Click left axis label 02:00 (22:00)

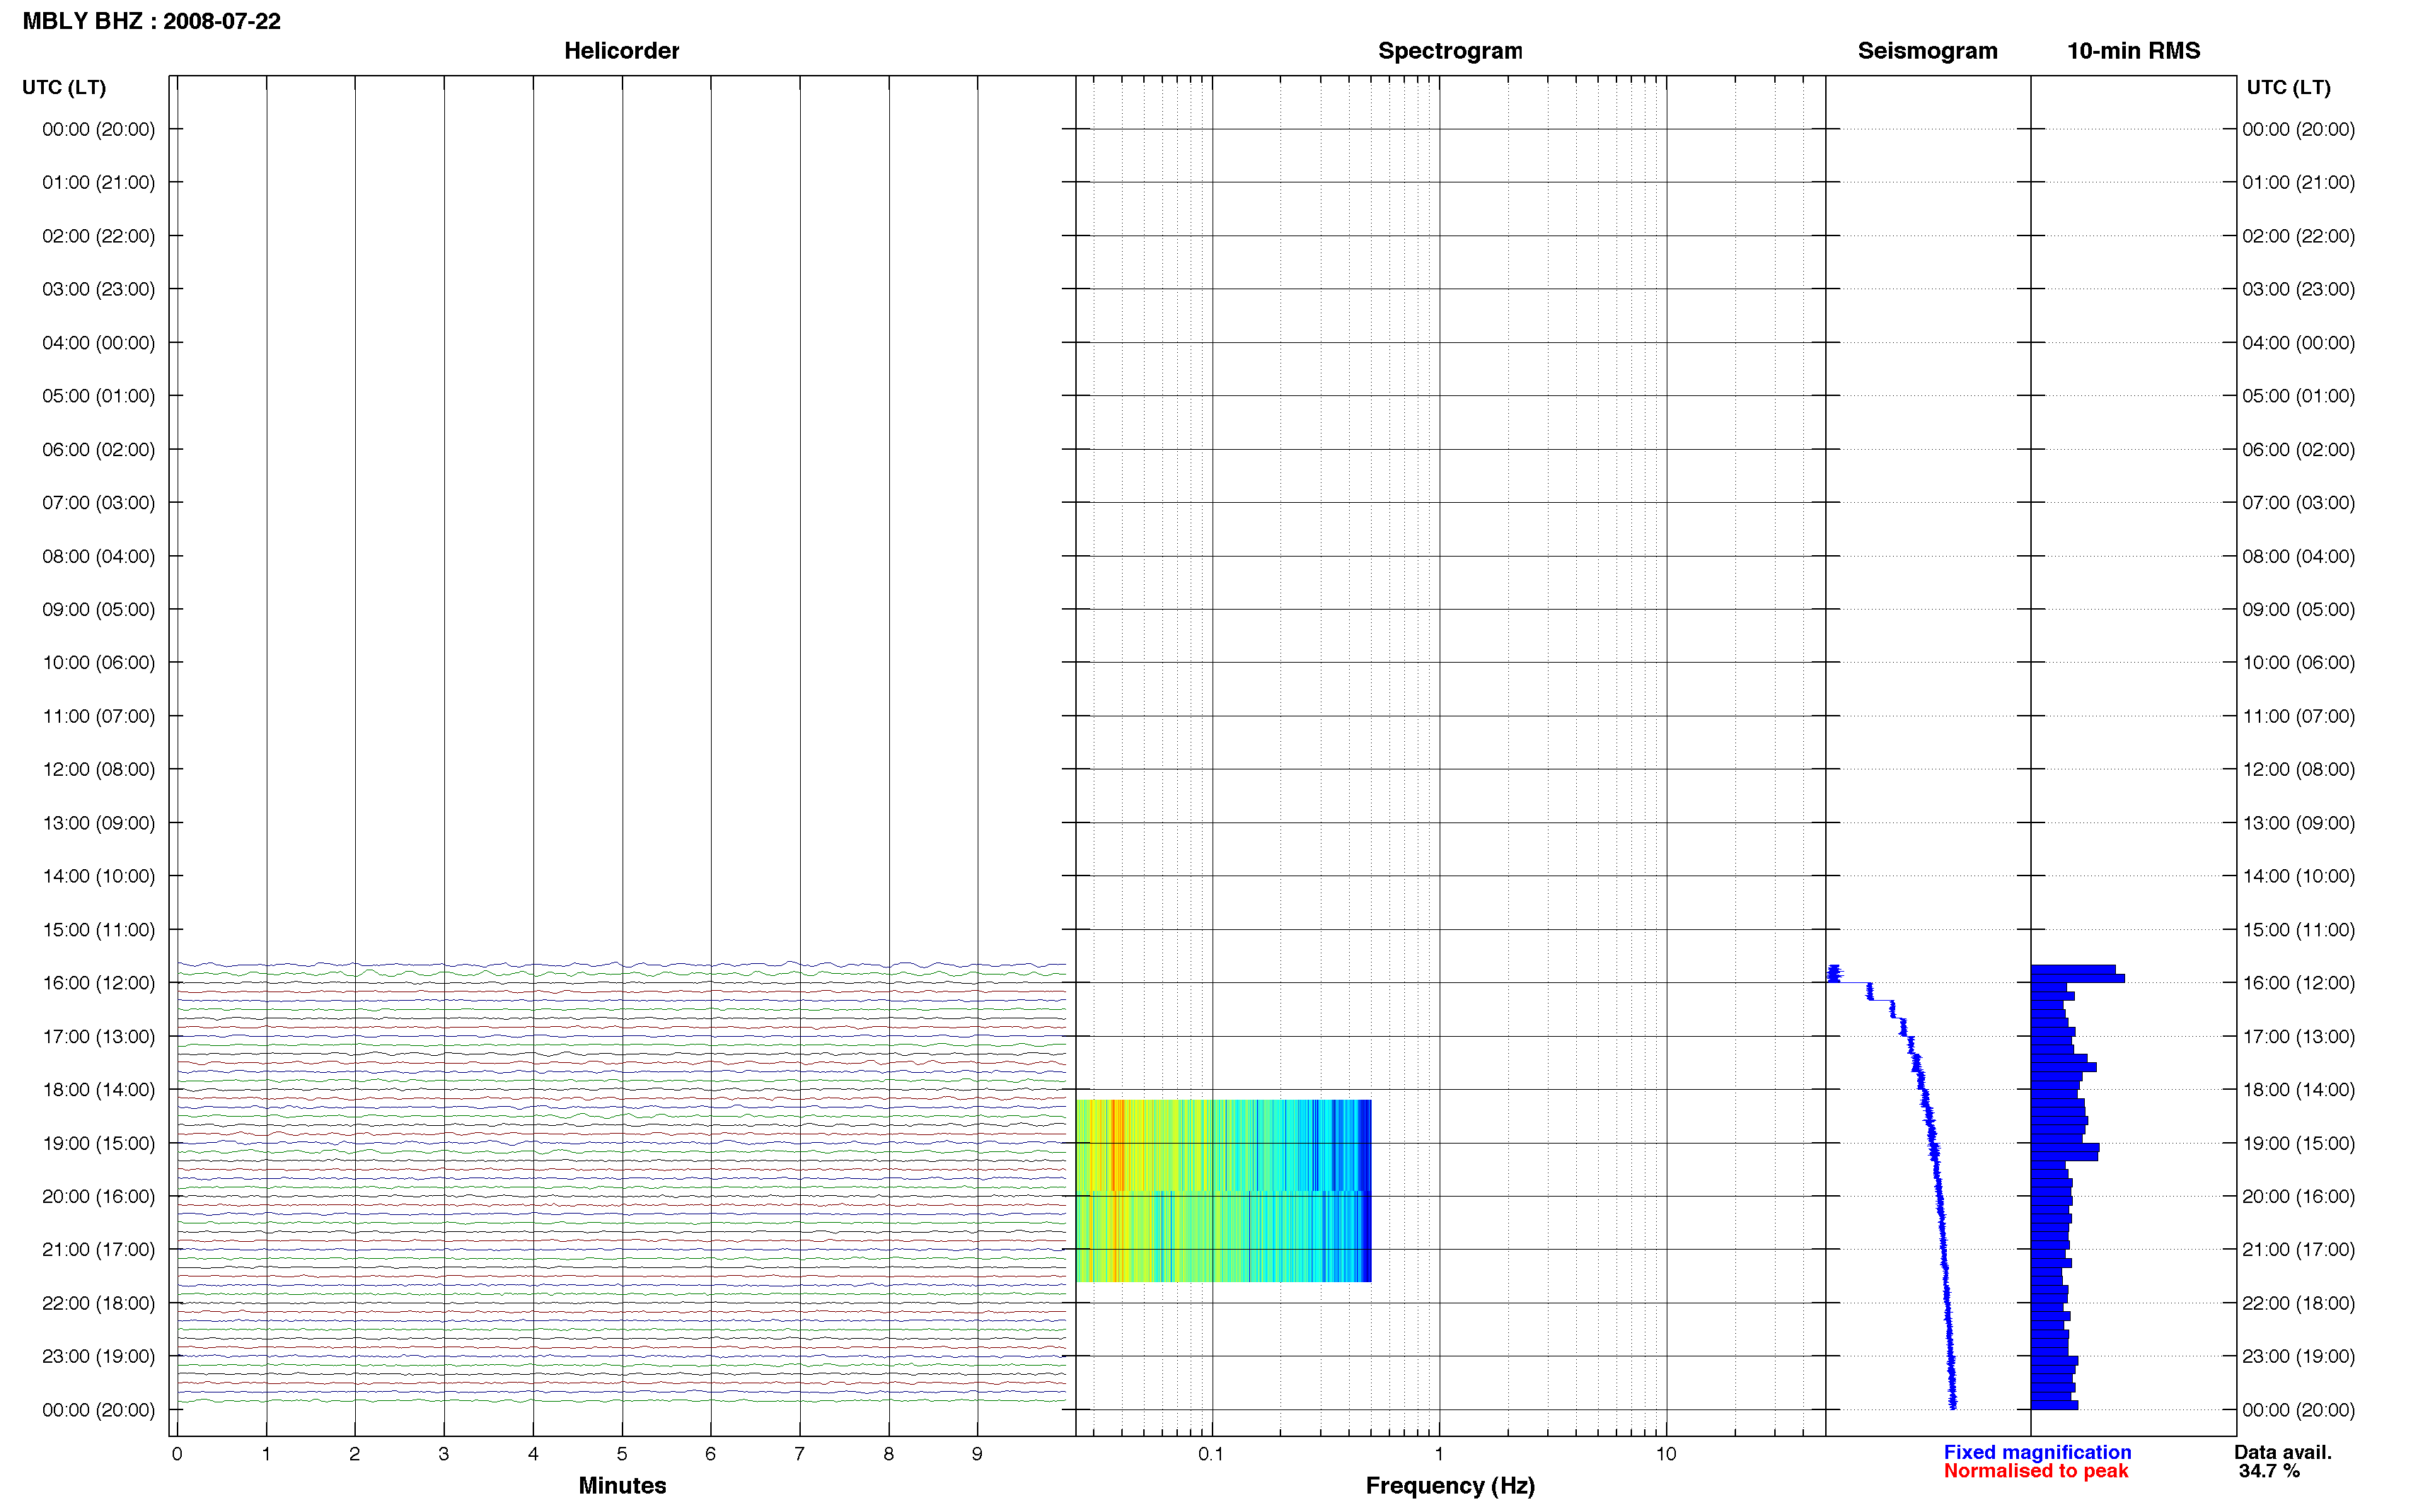(x=98, y=236)
